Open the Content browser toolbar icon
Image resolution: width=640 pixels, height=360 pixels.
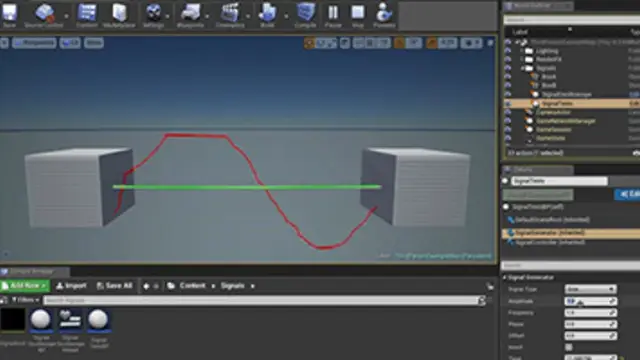click(x=87, y=14)
